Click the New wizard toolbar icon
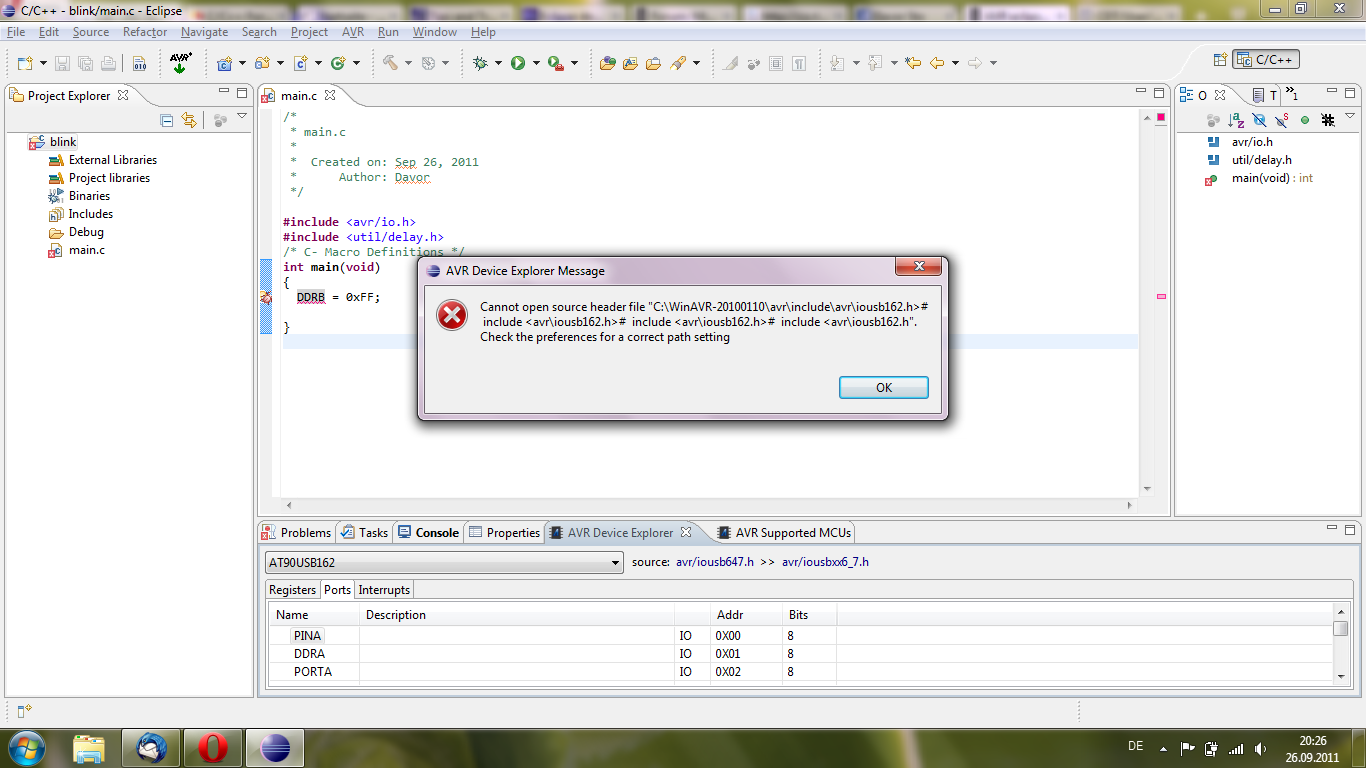This screenshot has height=768, width=1366. [25, 63]
